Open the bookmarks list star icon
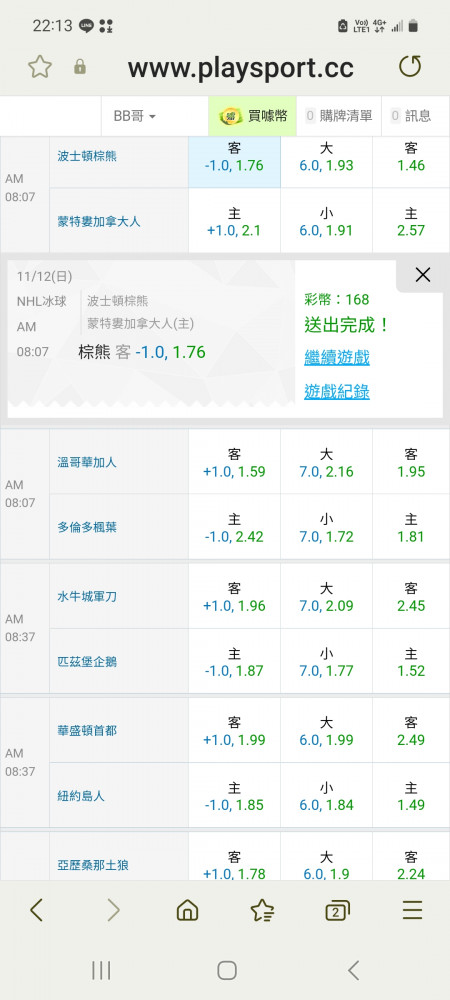The width and height of the screenshot is (450, 1000). point(262,910)
